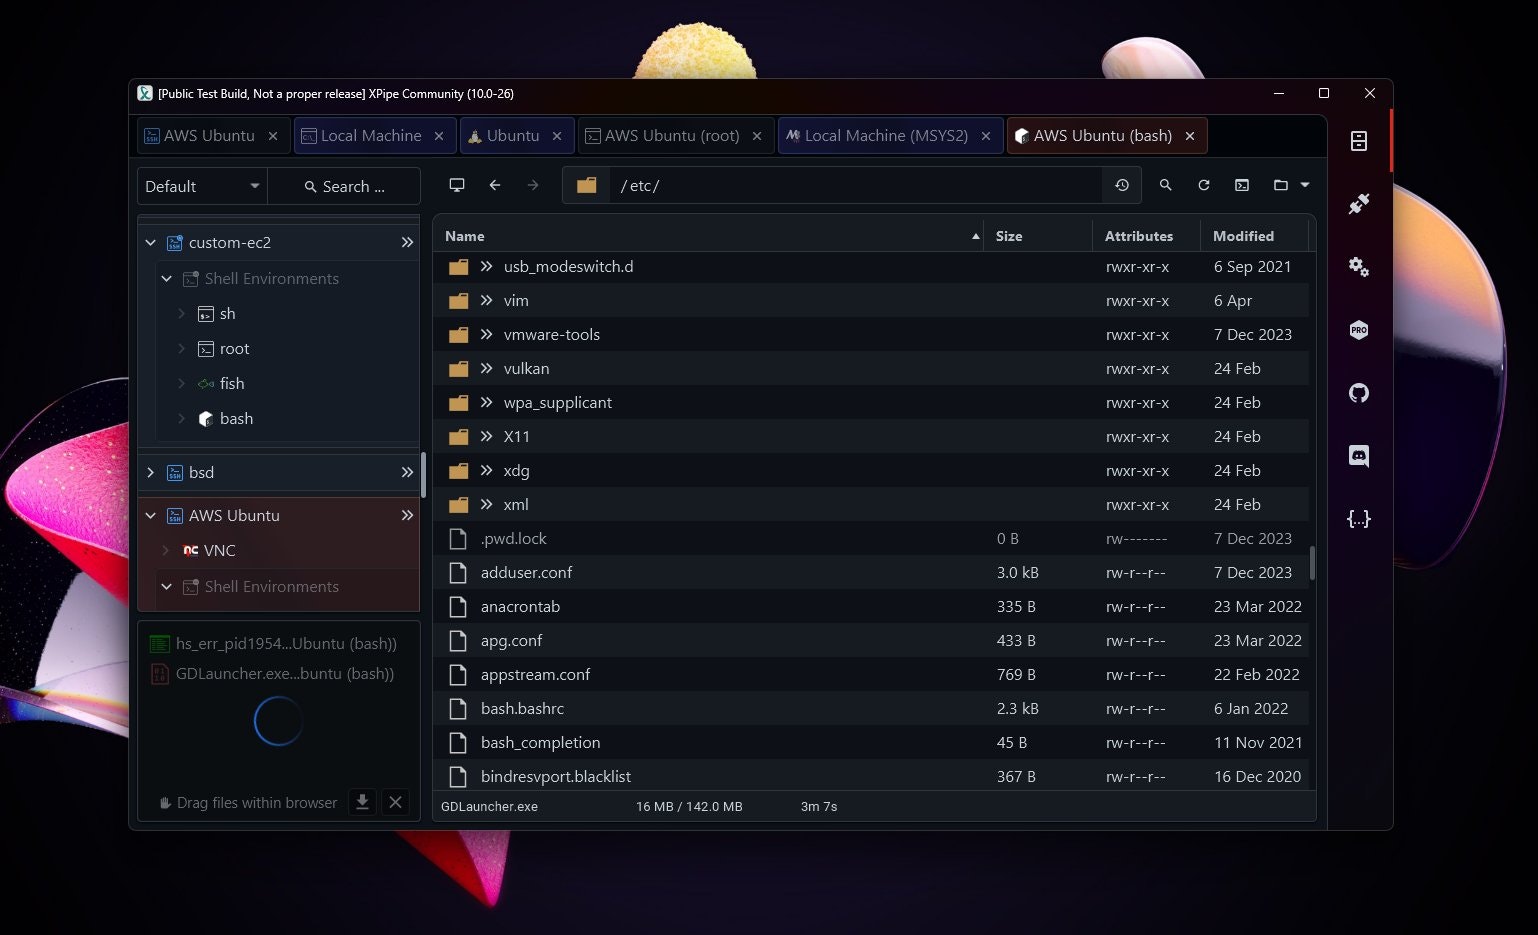Open directory history clock icon
The width and height of the screenshot is (1538, 935).
point(1122,185)
